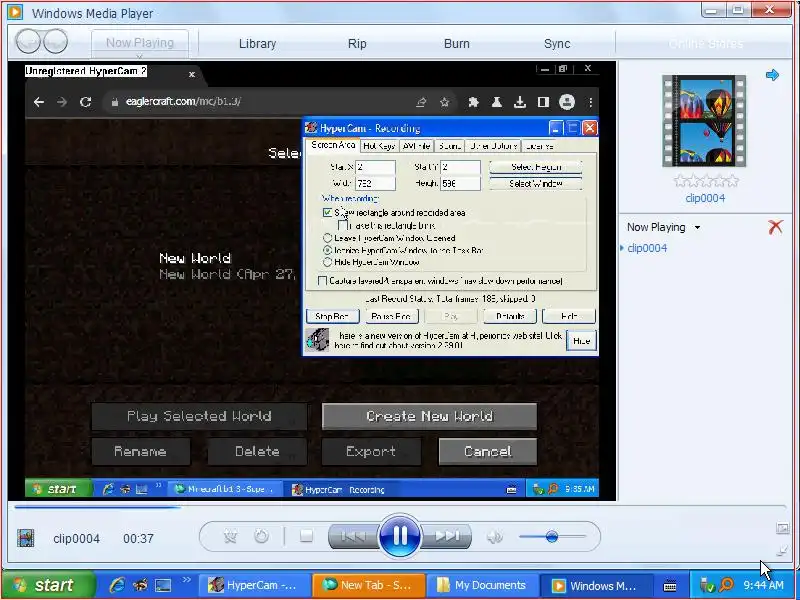Click the 9:44 AM taskbar clock

(x=763, y=585)
